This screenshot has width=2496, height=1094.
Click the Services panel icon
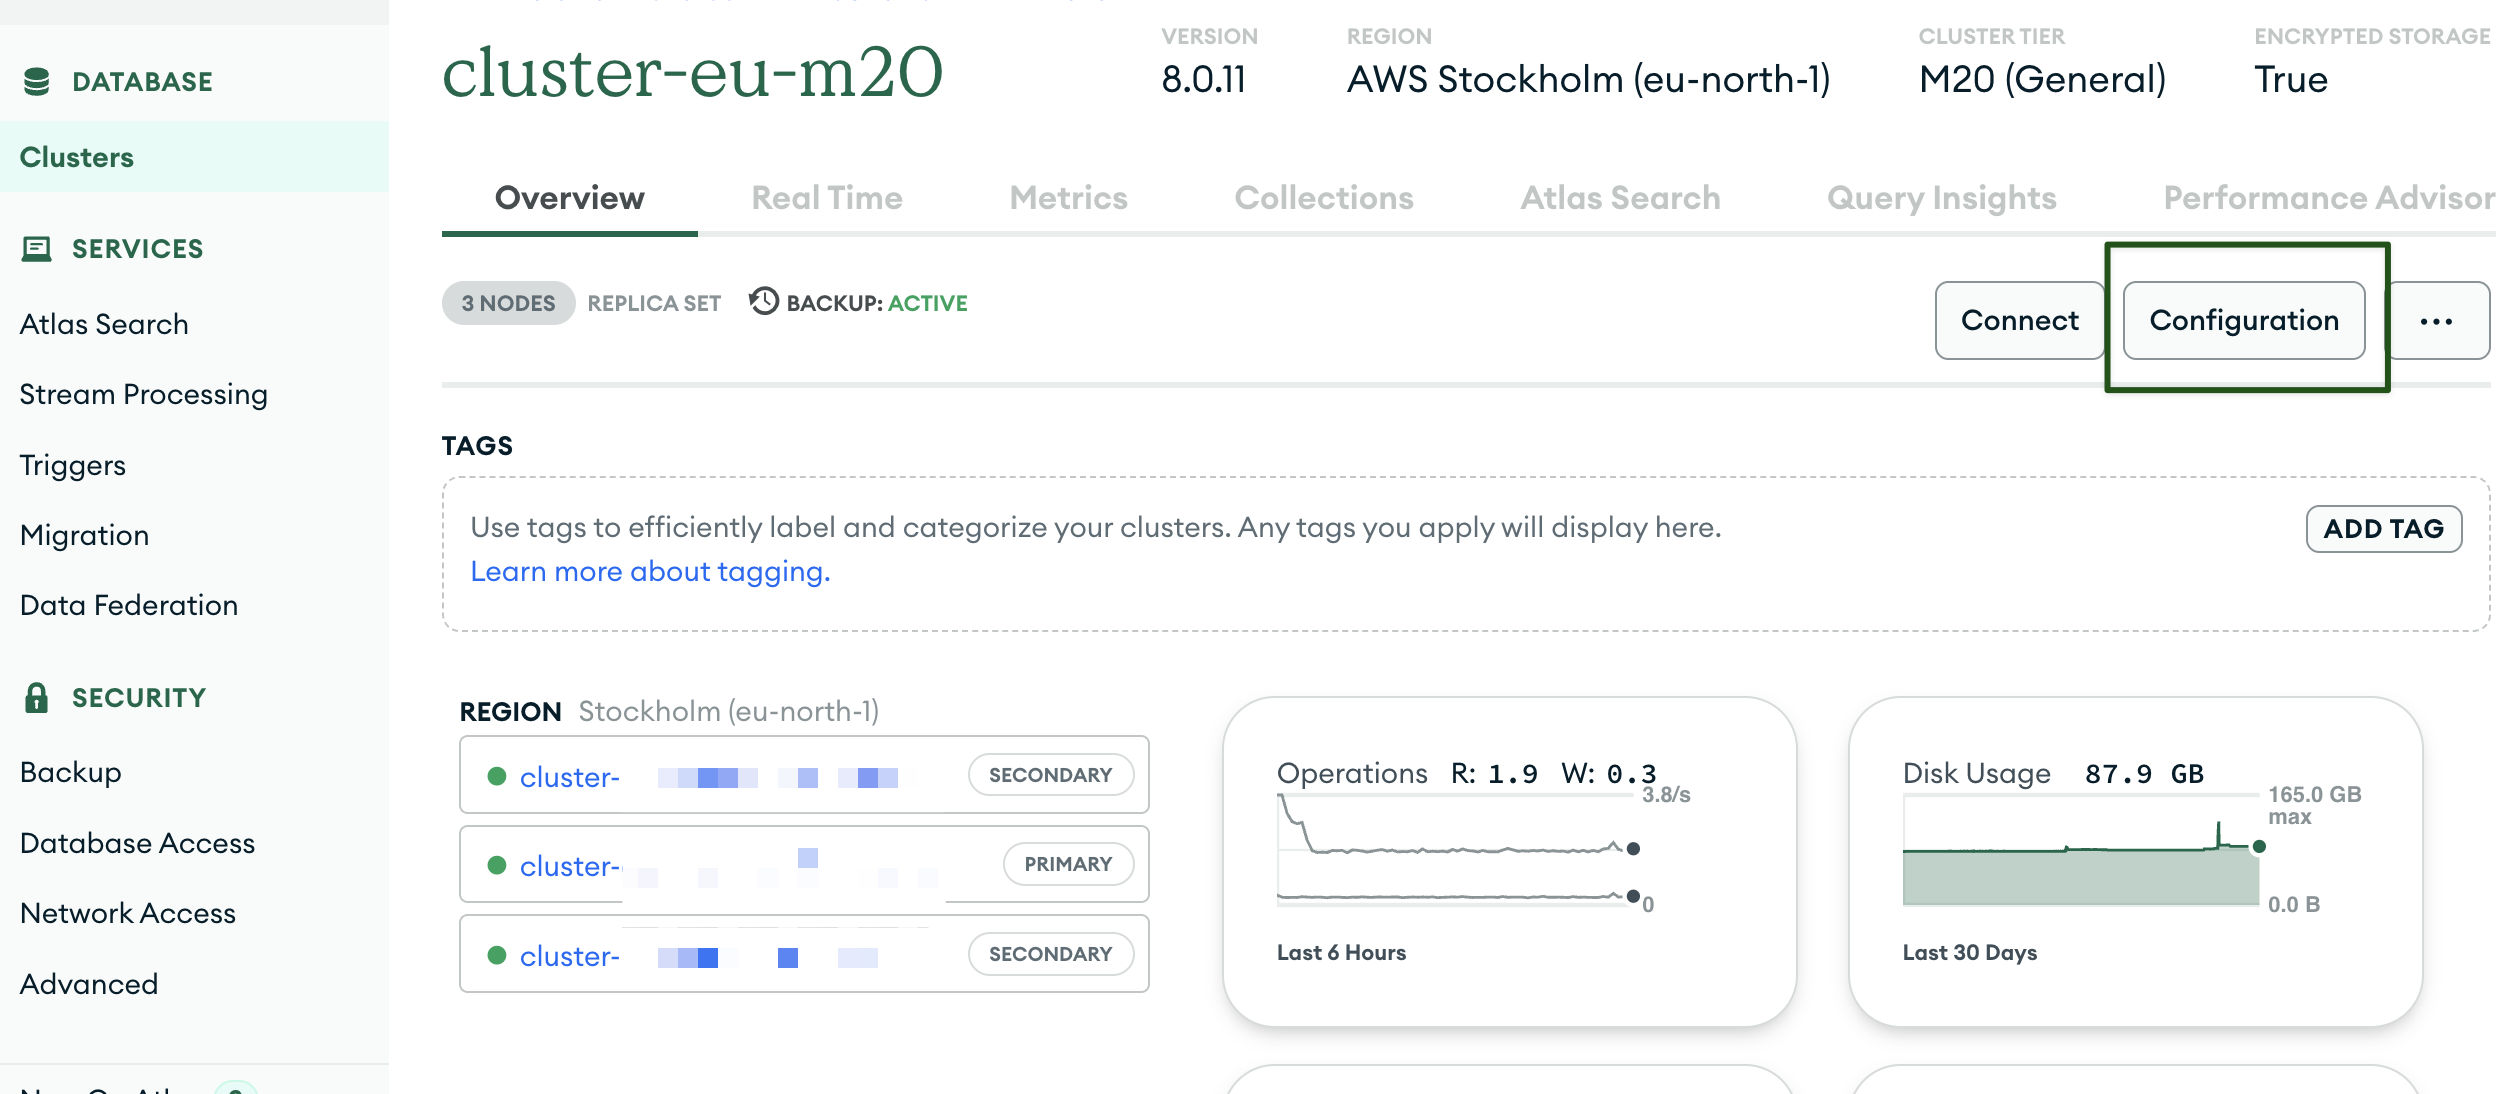pos(37,249)
